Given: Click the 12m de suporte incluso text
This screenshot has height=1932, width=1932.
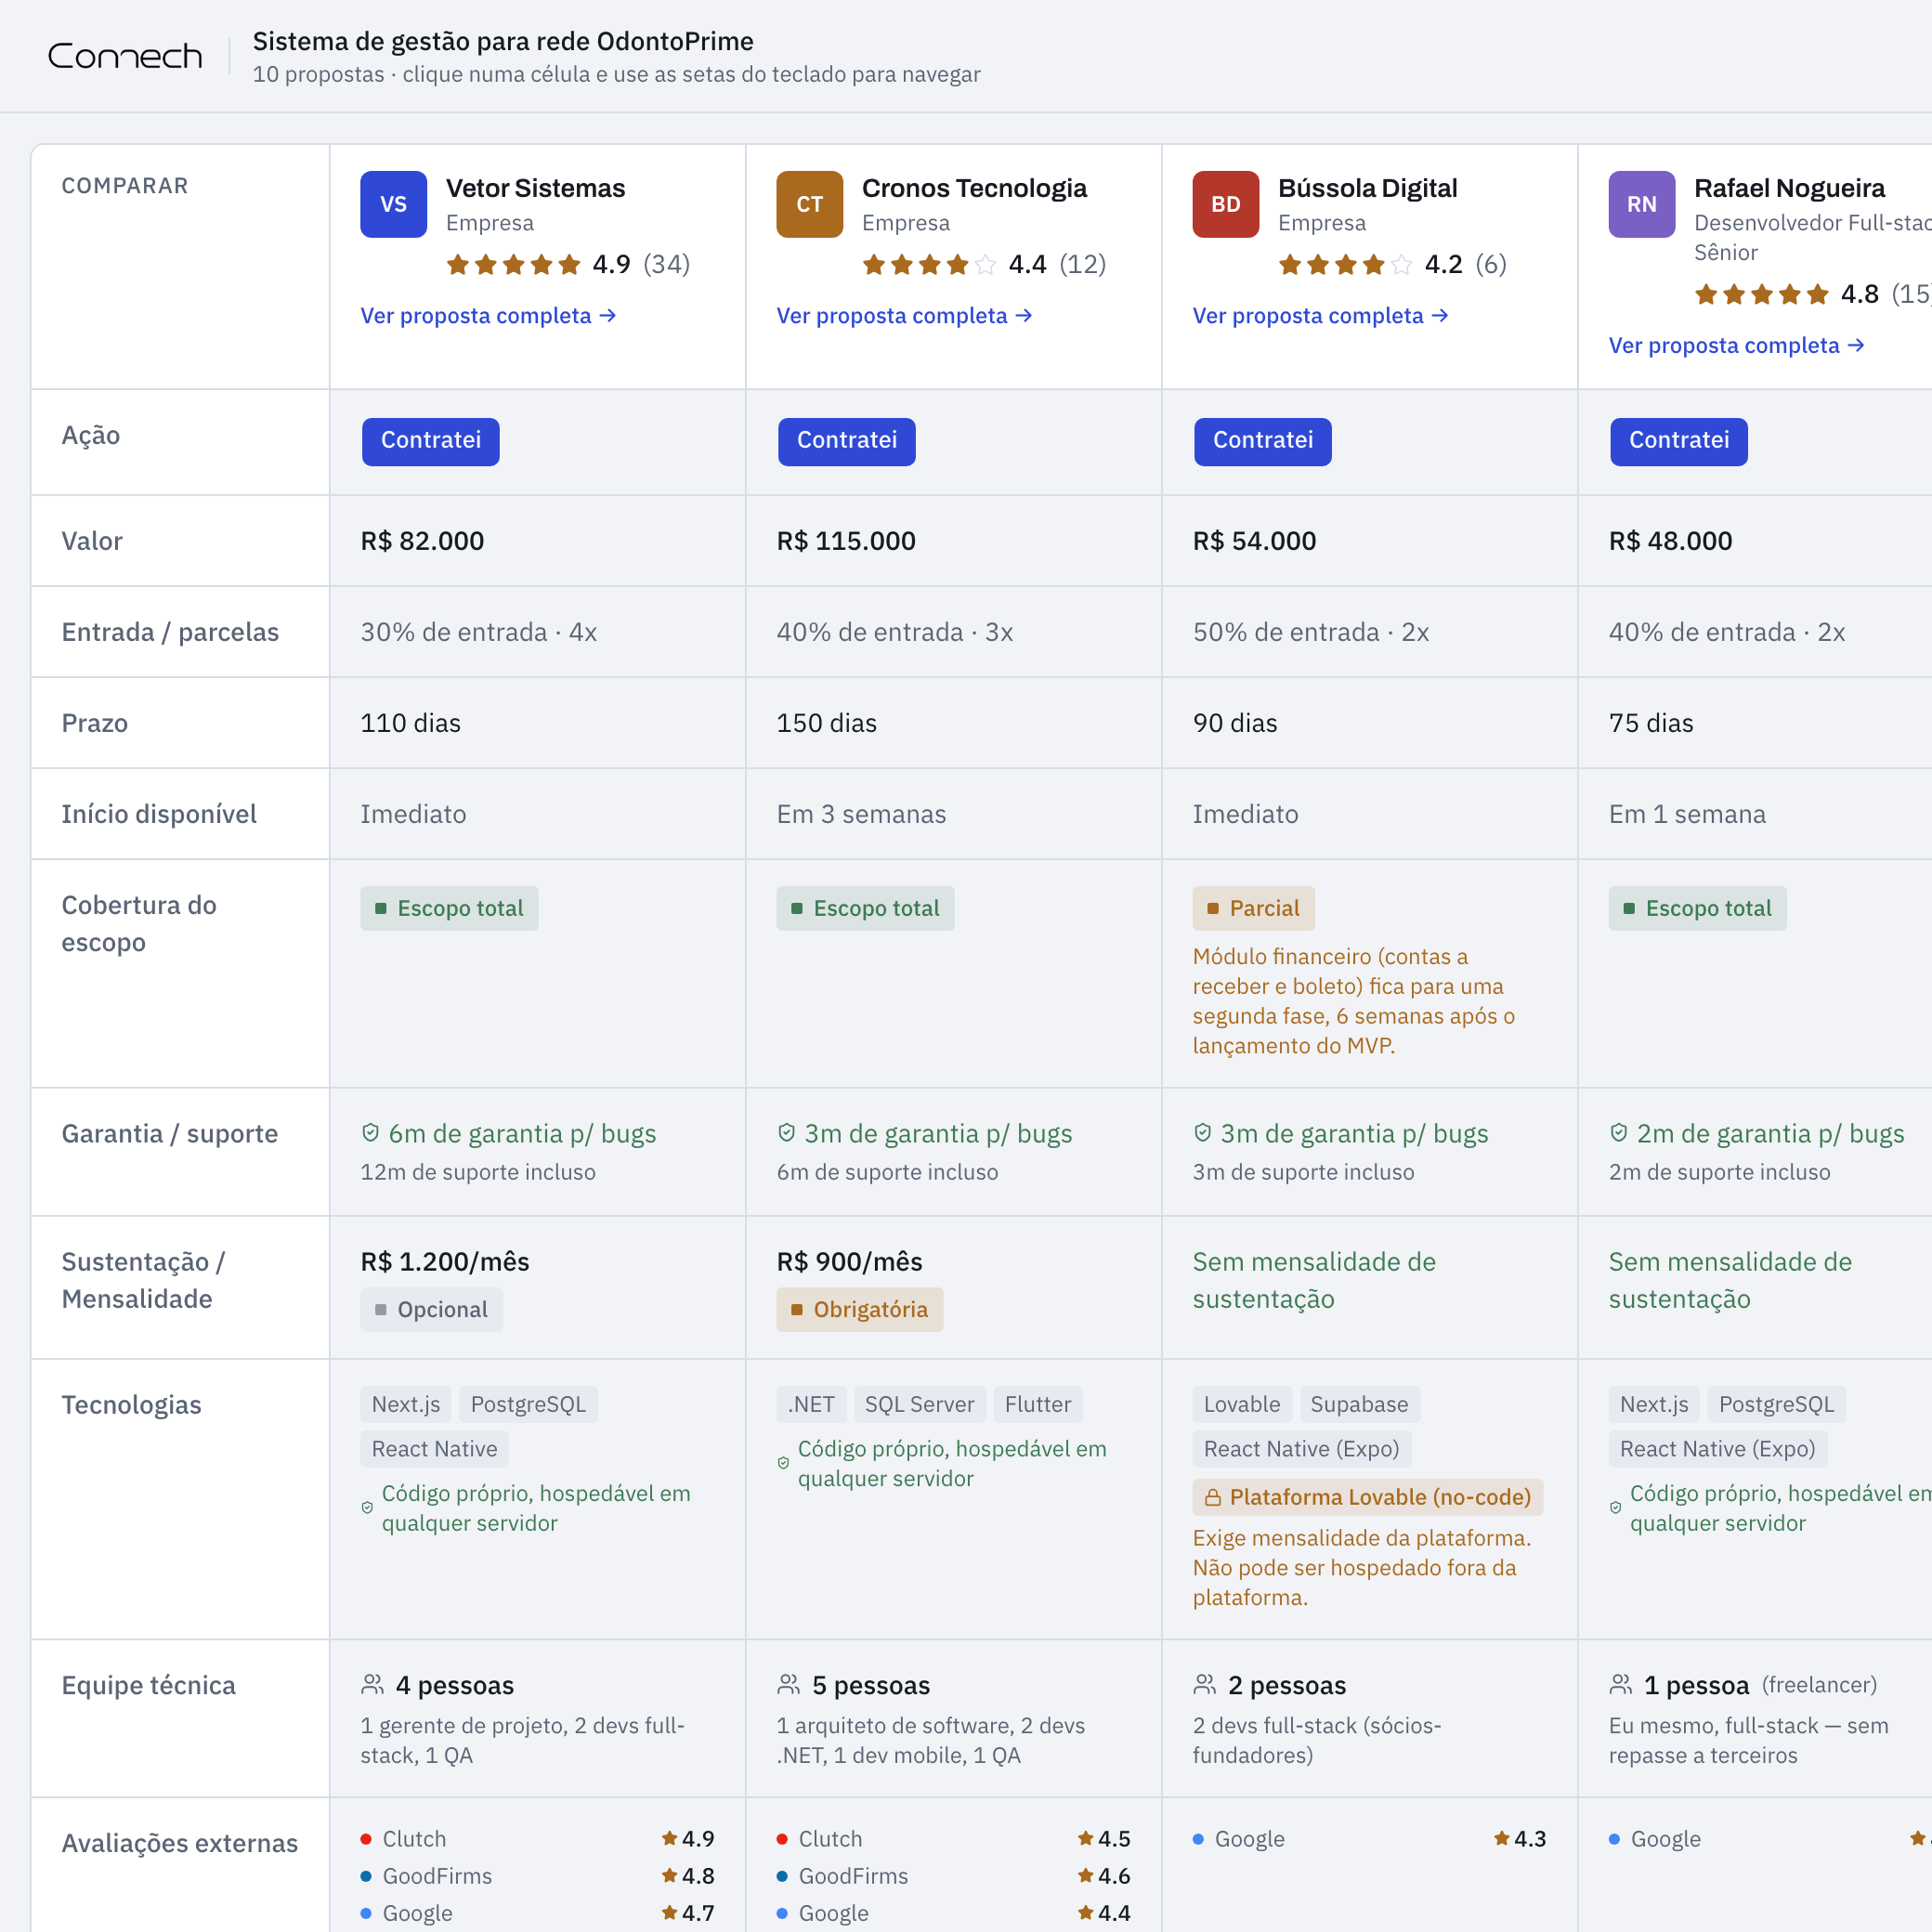Looking at the screenshot, I should pos(478,1172).
